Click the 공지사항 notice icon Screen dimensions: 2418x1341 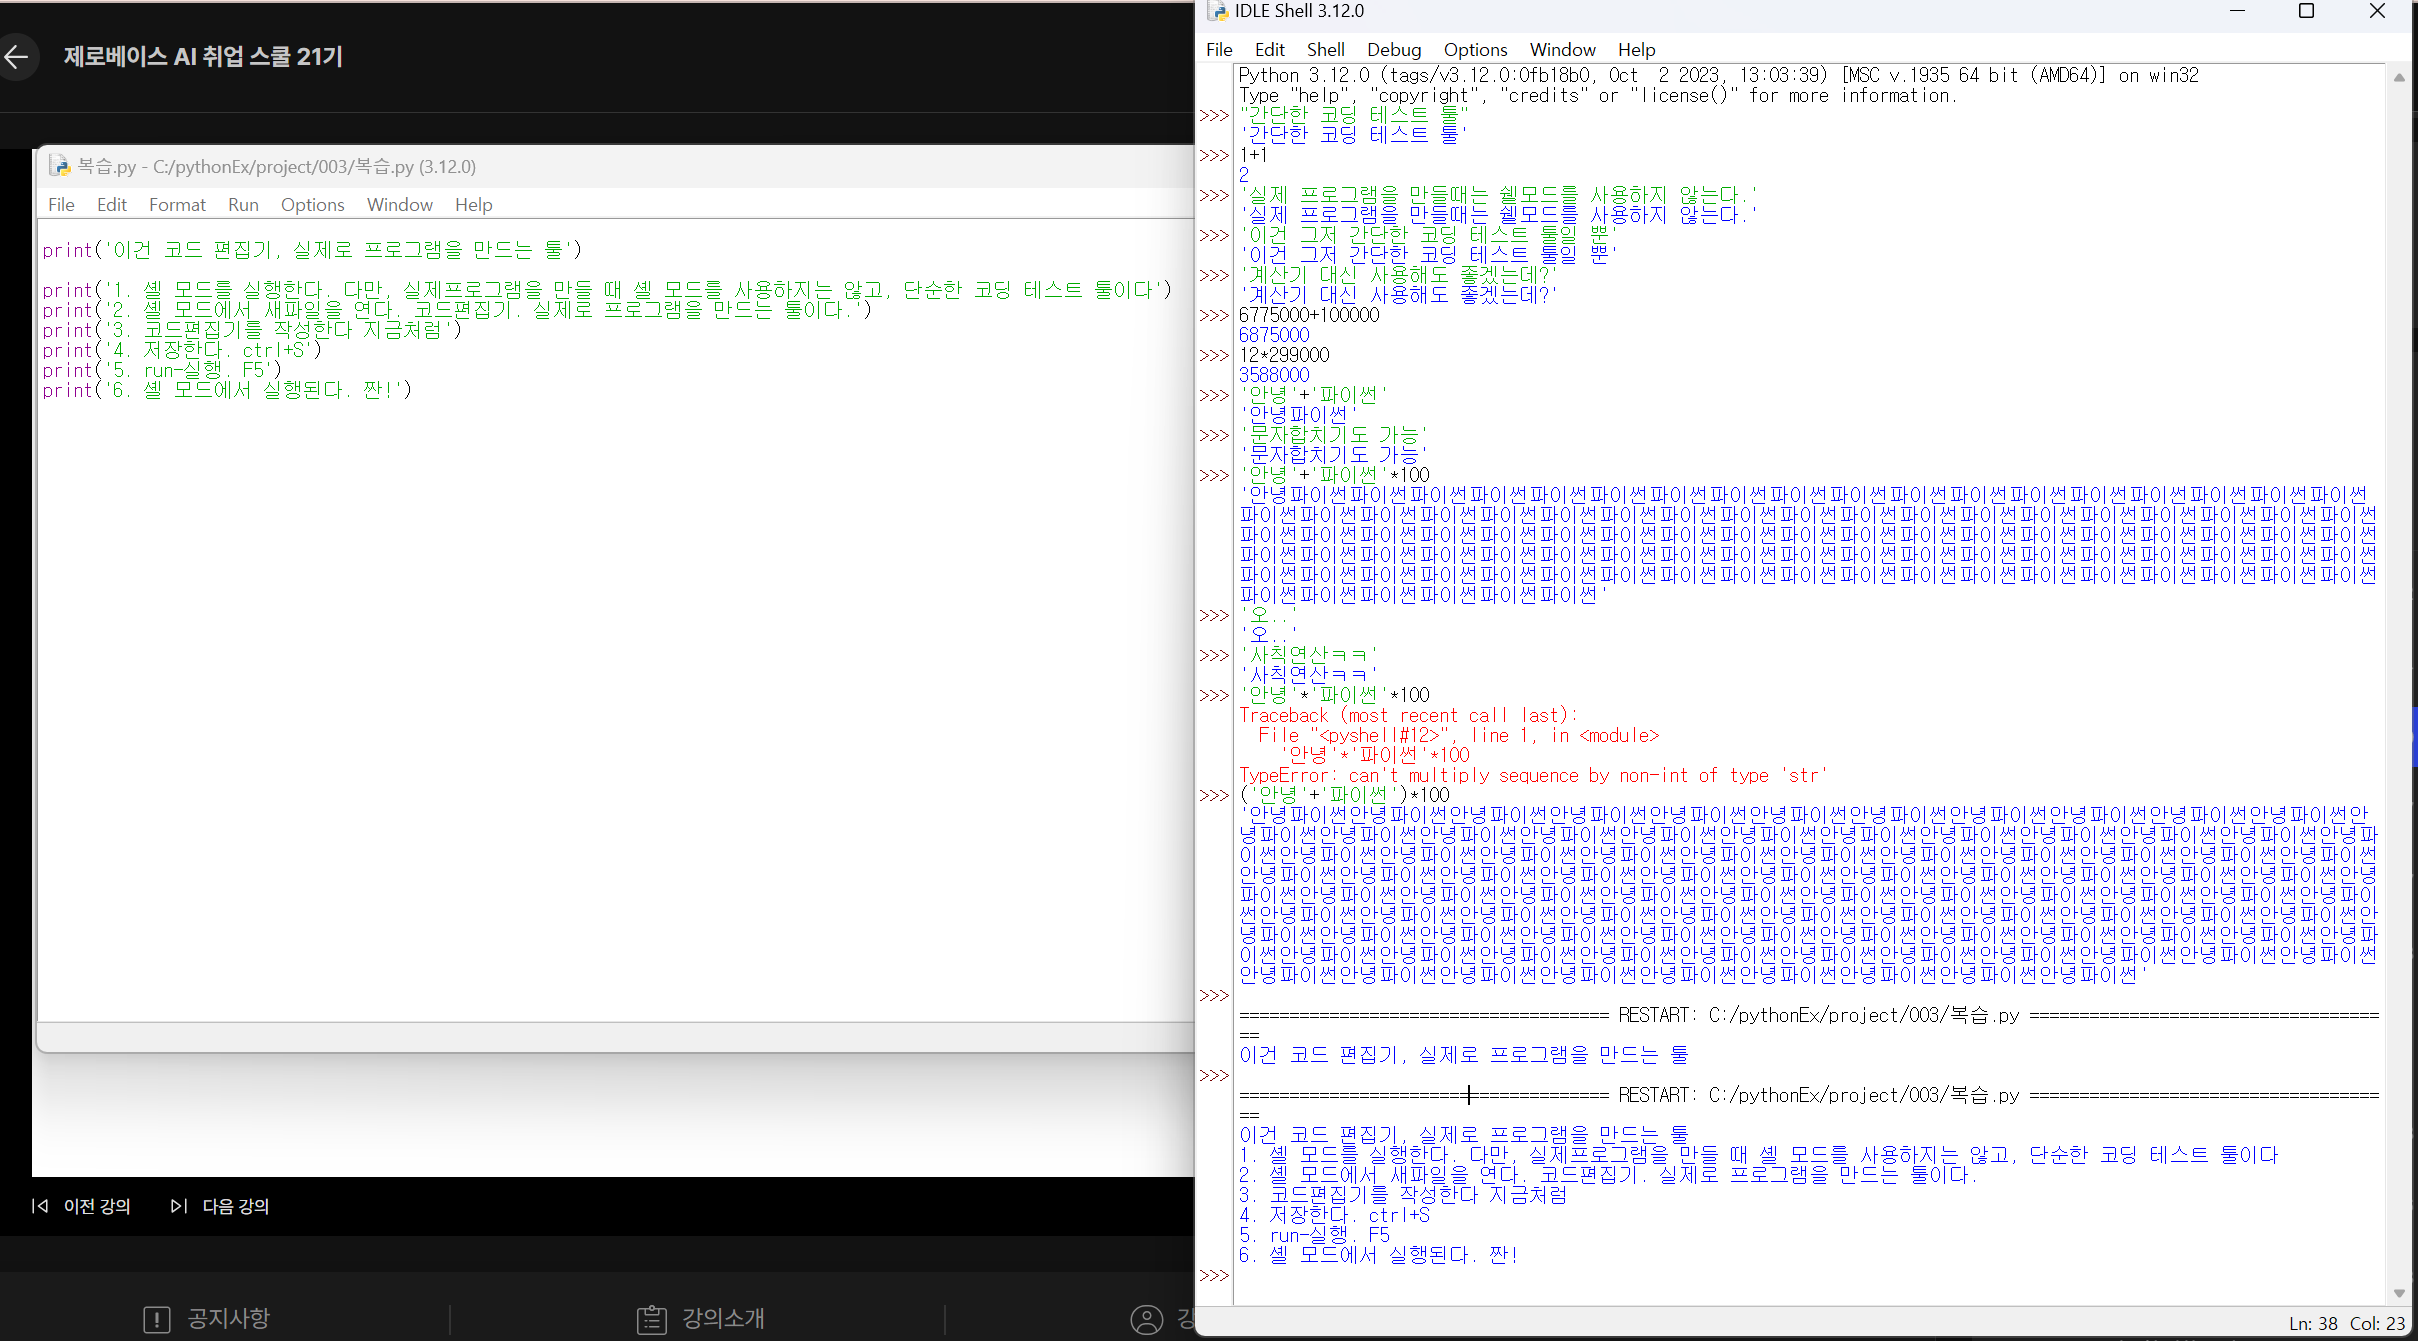point(157,1319)
